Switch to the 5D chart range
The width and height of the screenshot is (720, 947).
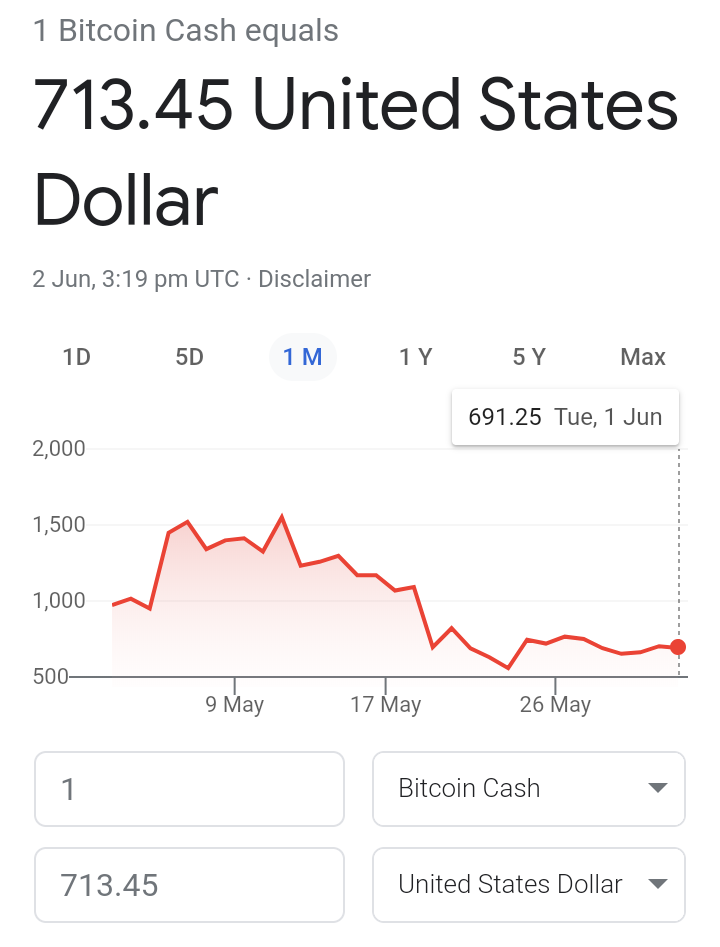(190, 357)
